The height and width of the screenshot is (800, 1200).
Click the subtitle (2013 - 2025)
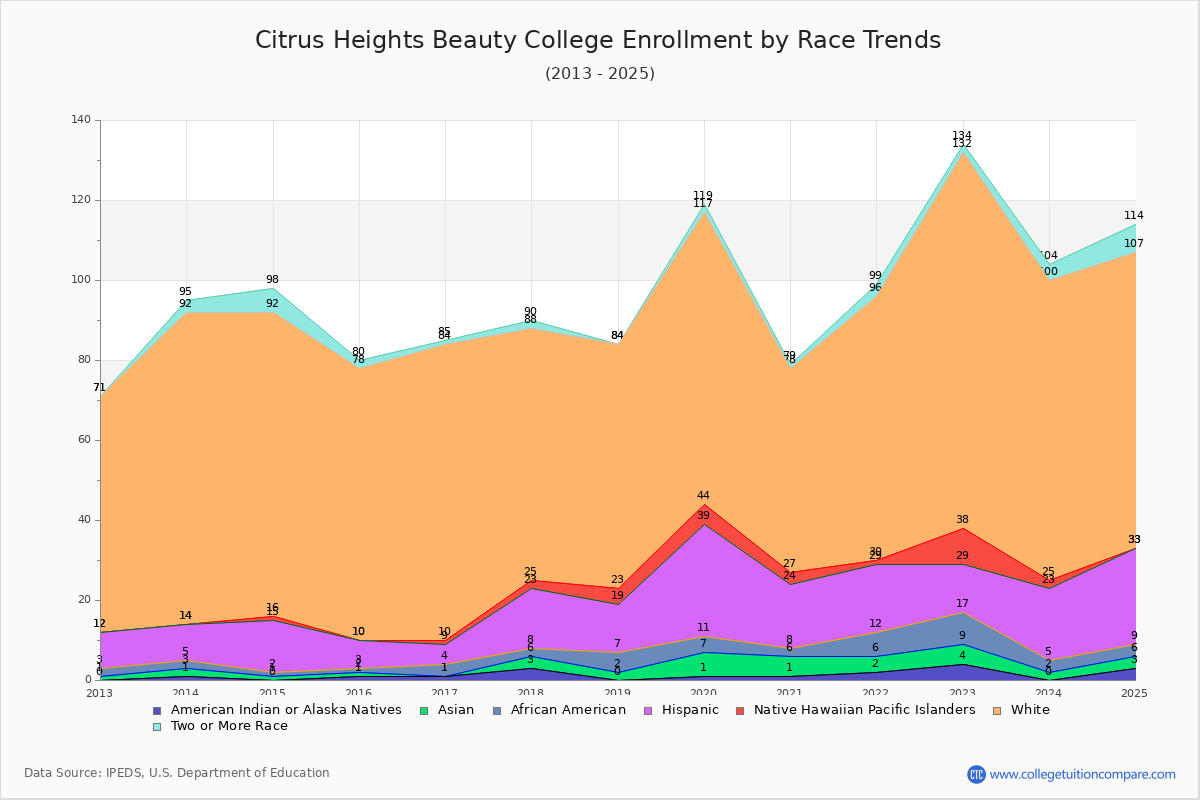click(600, 74)
